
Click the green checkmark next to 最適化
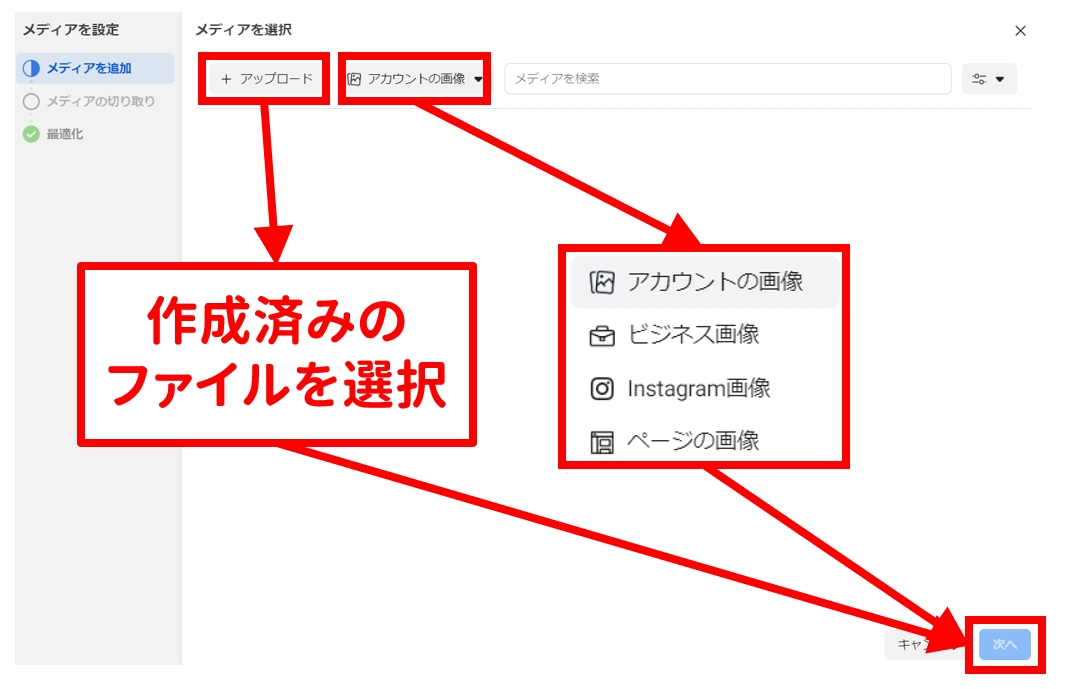[31, 134]
